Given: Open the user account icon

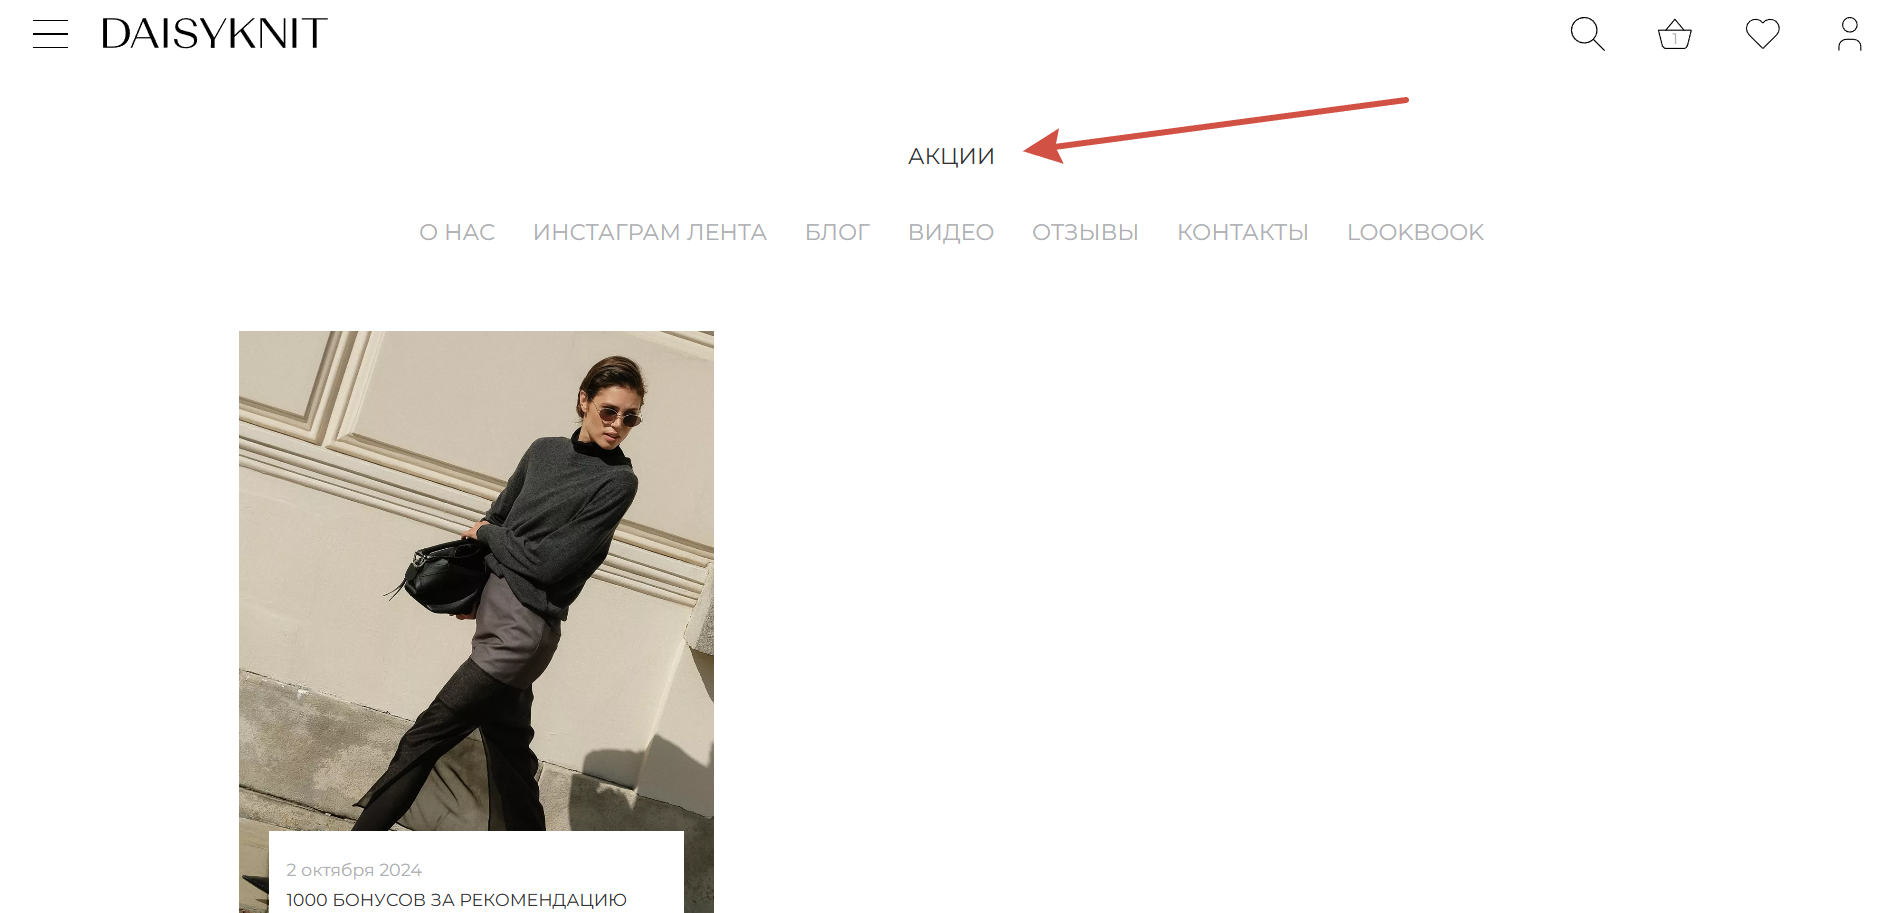Looking at the screenshot, I should click(x=1849, y=34).
